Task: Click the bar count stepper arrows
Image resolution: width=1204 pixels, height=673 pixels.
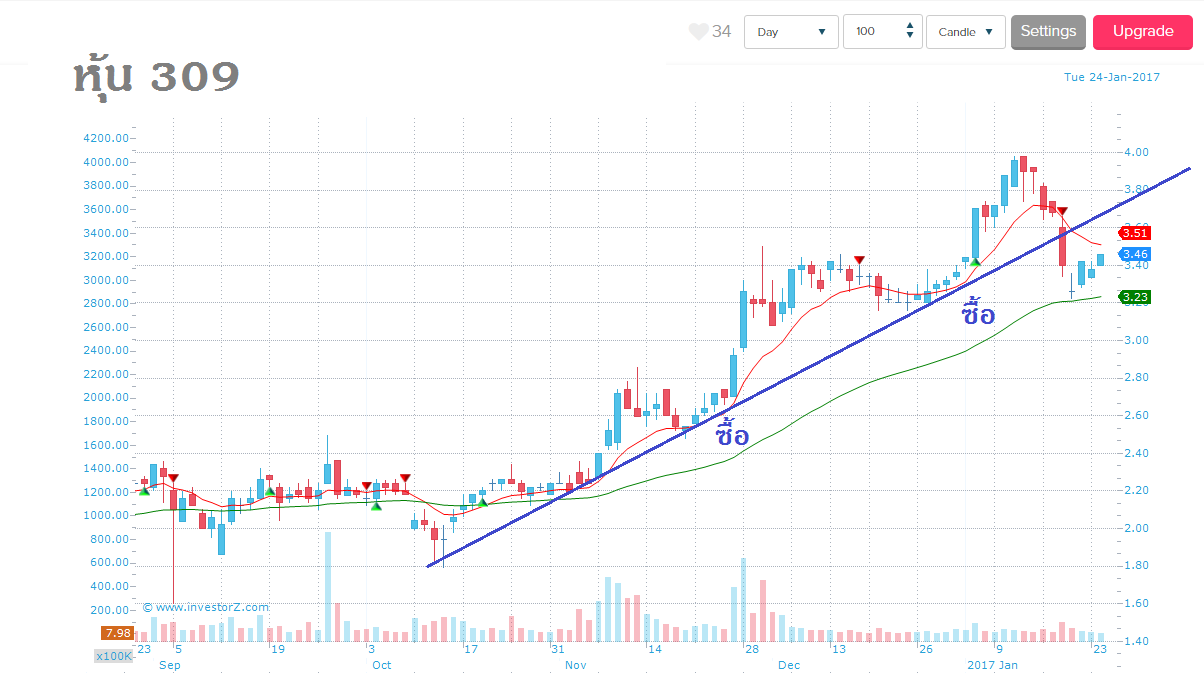Action: 909,32
